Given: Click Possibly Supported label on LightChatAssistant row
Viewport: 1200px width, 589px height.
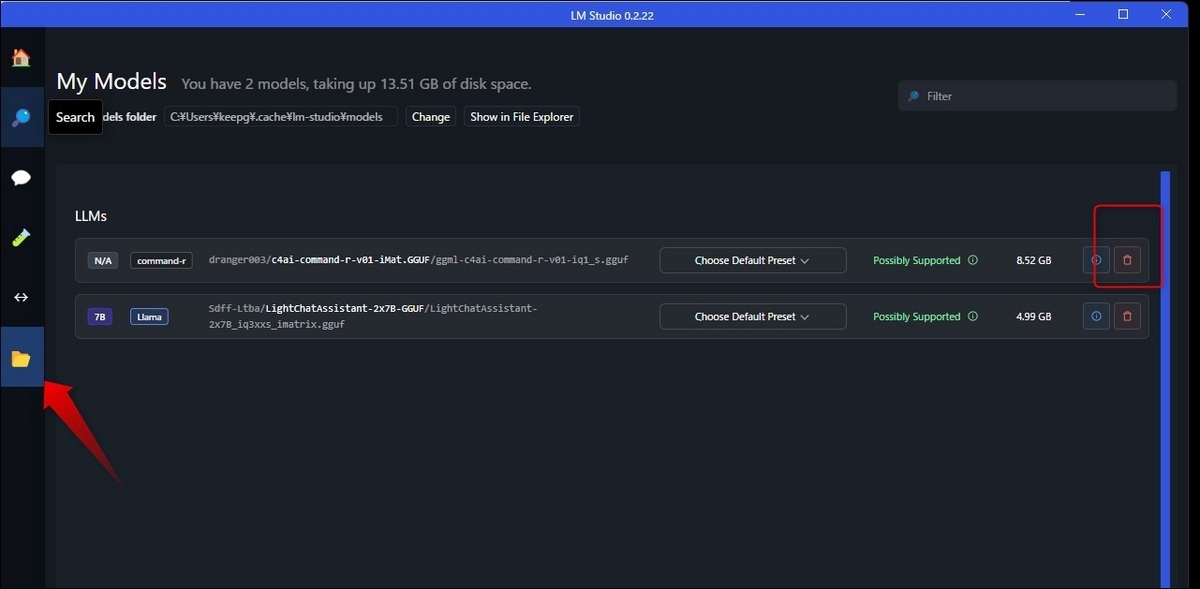Looking at the screenshot, I should pyautogui.click(x=916, y=316).
